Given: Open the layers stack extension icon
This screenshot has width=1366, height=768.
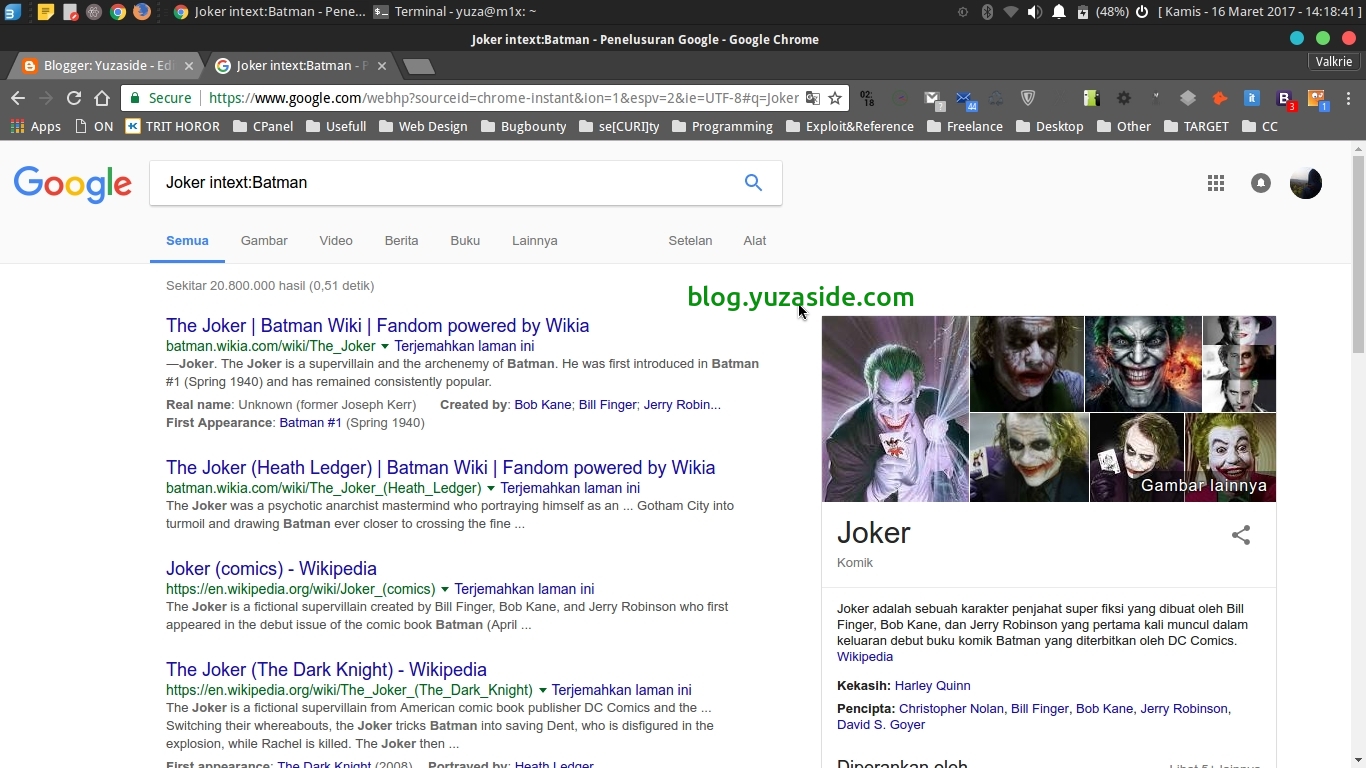Looking at the screenshot, I should tap(1188, 98).
